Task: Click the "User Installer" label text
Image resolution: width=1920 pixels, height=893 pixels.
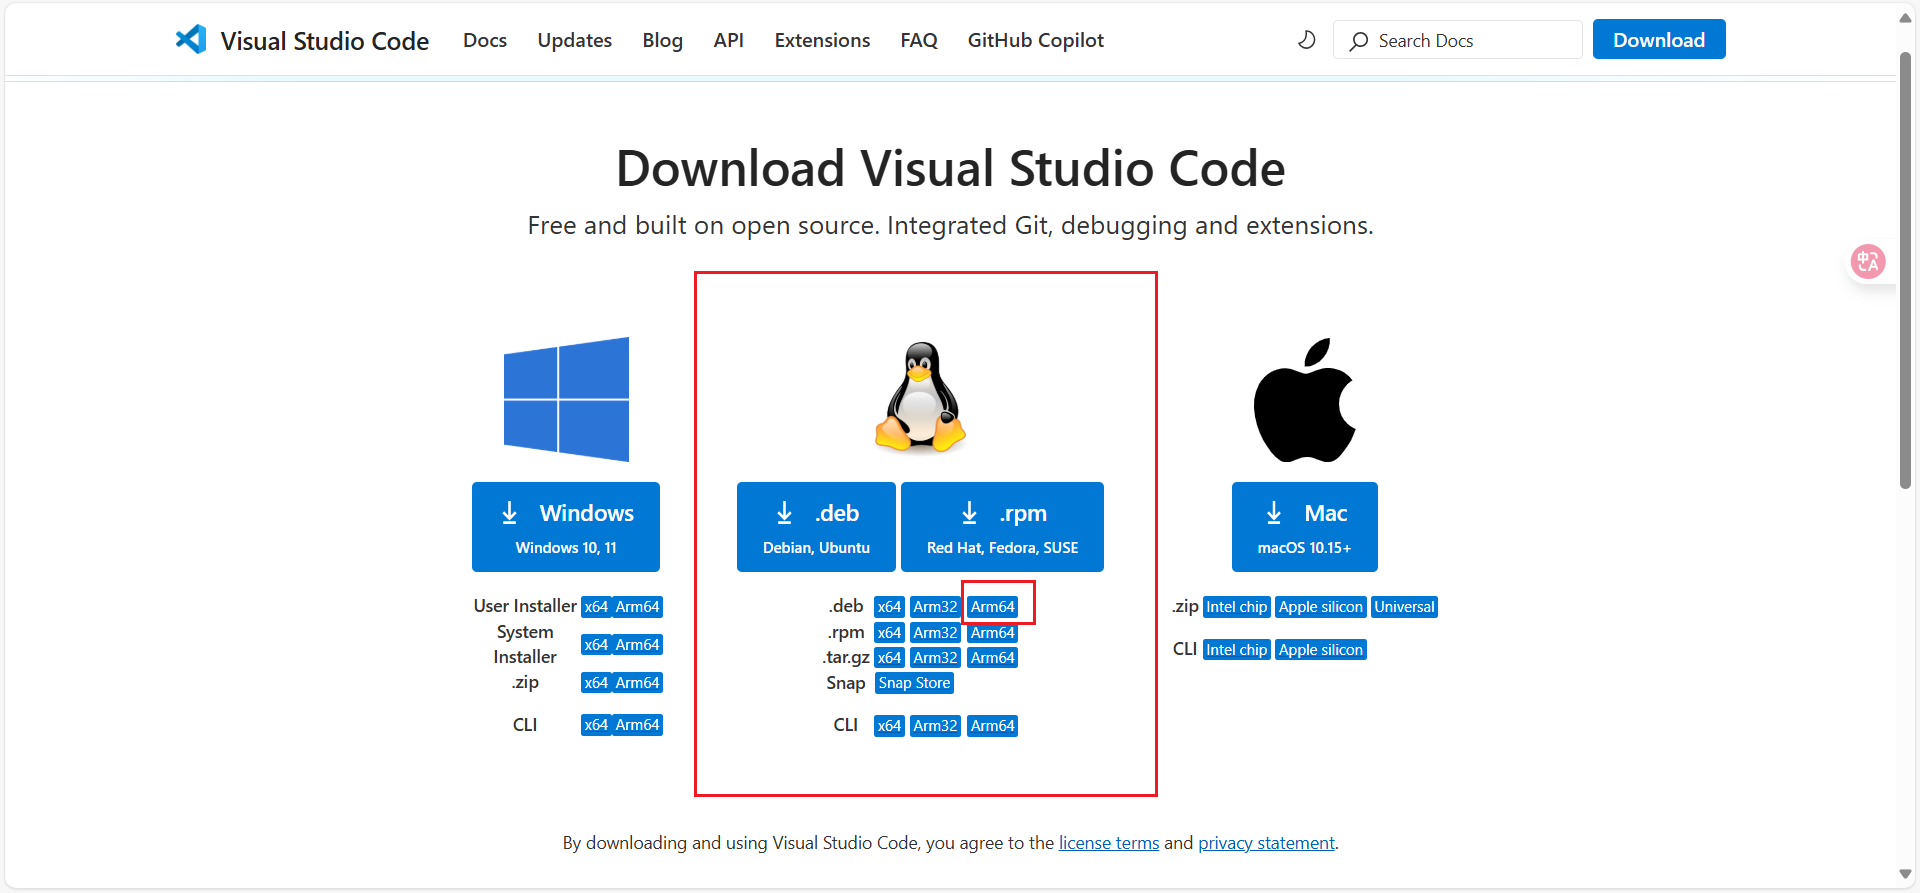Action: (525, 606)
